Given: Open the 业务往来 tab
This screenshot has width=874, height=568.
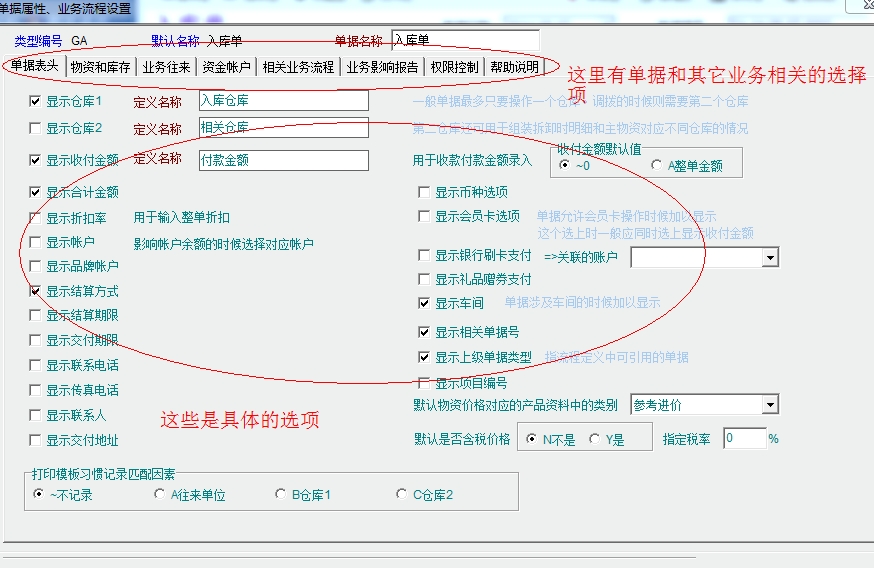Looking at the screenshot, I should 164,67.
